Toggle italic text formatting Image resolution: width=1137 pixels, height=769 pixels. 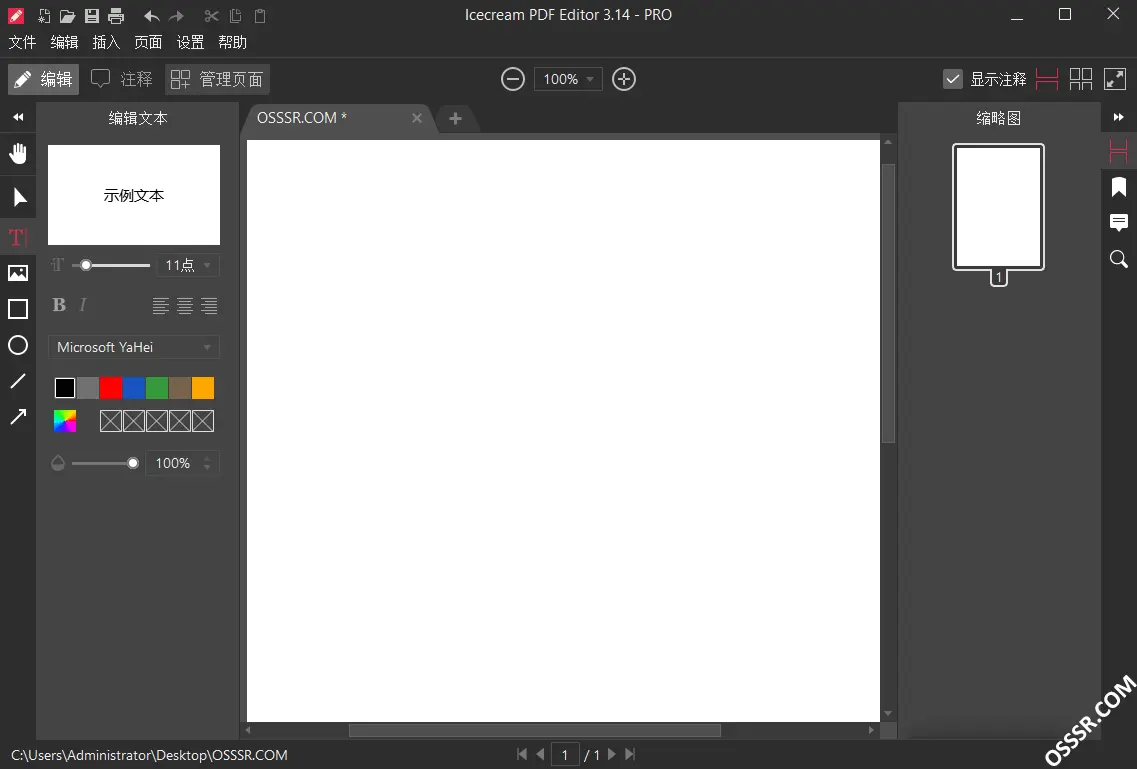pyautogui.click(x=83, y=305)
